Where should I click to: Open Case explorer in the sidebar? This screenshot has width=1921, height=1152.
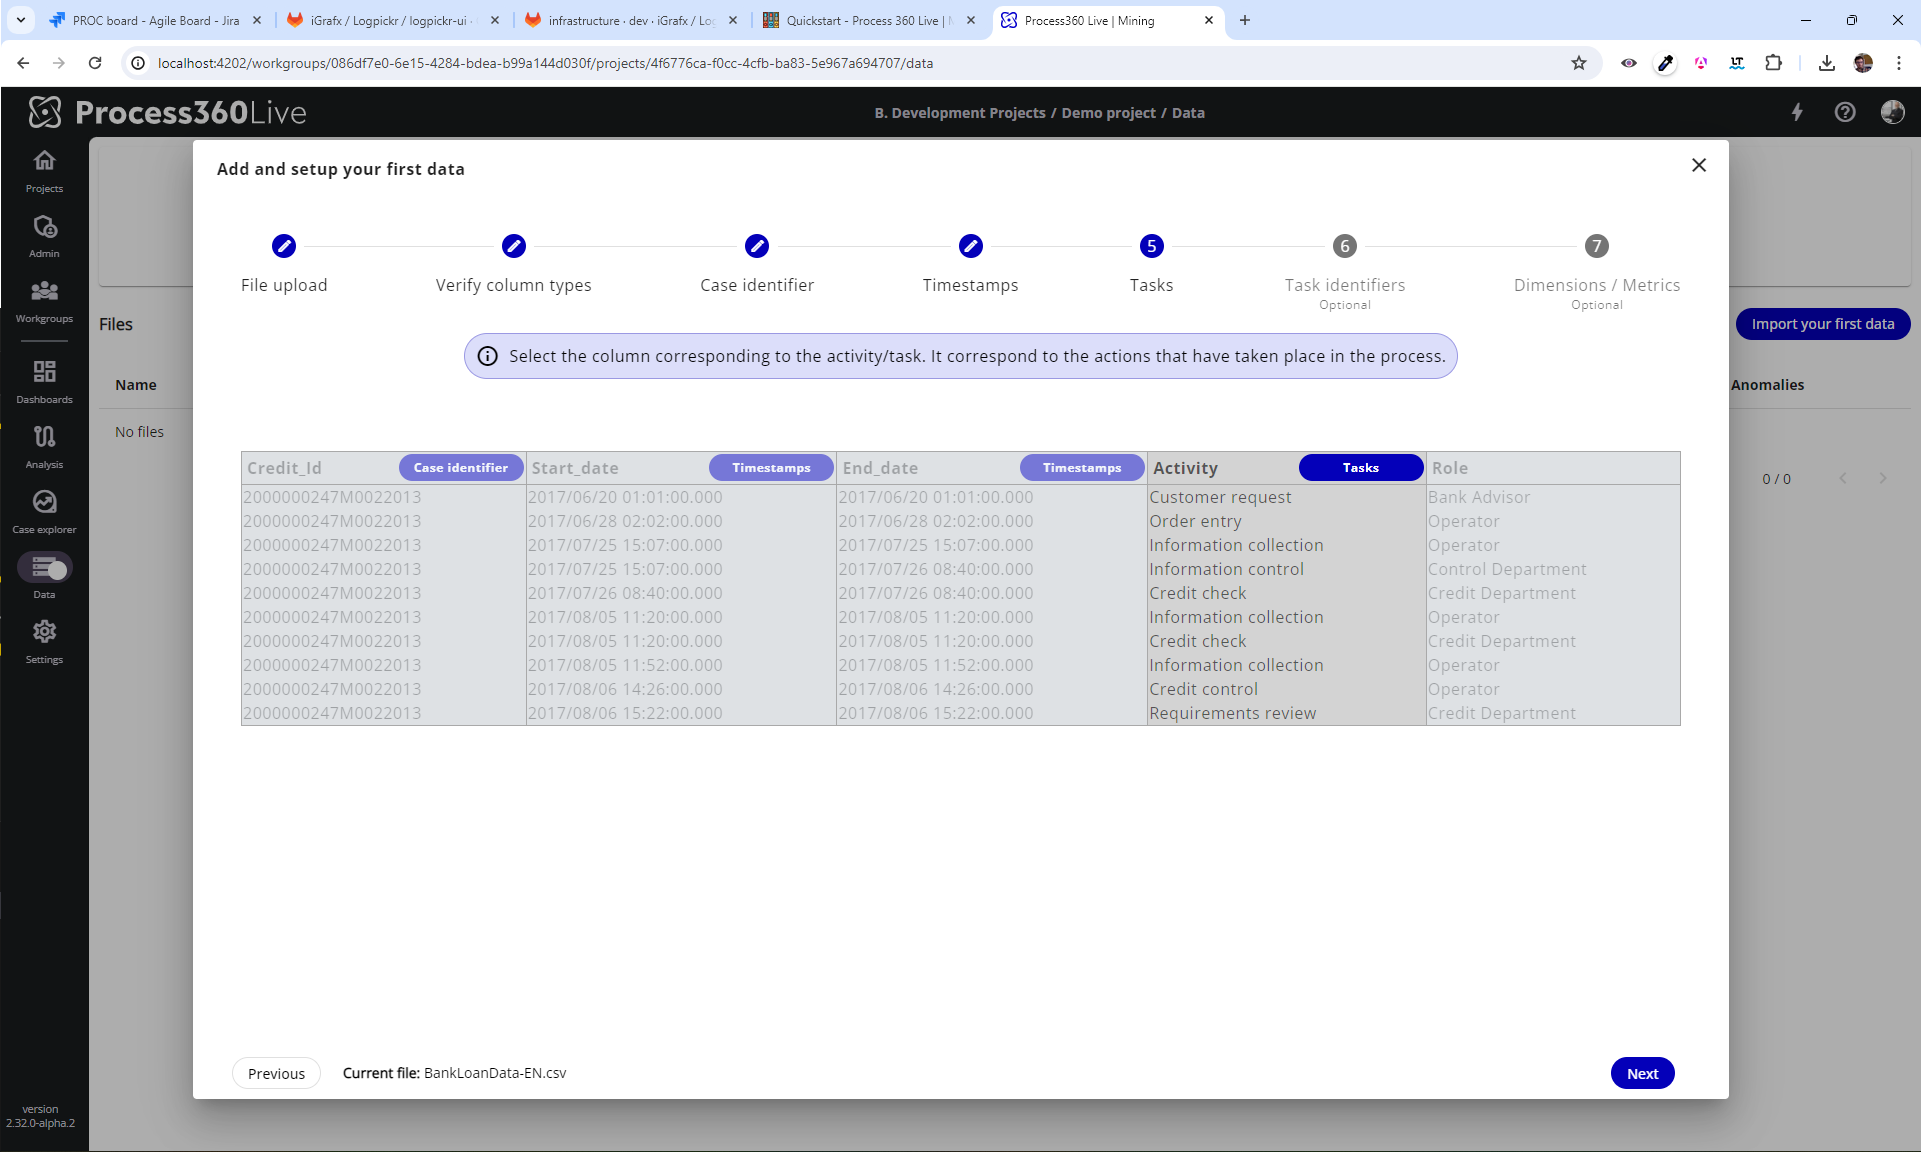(44, 512)
